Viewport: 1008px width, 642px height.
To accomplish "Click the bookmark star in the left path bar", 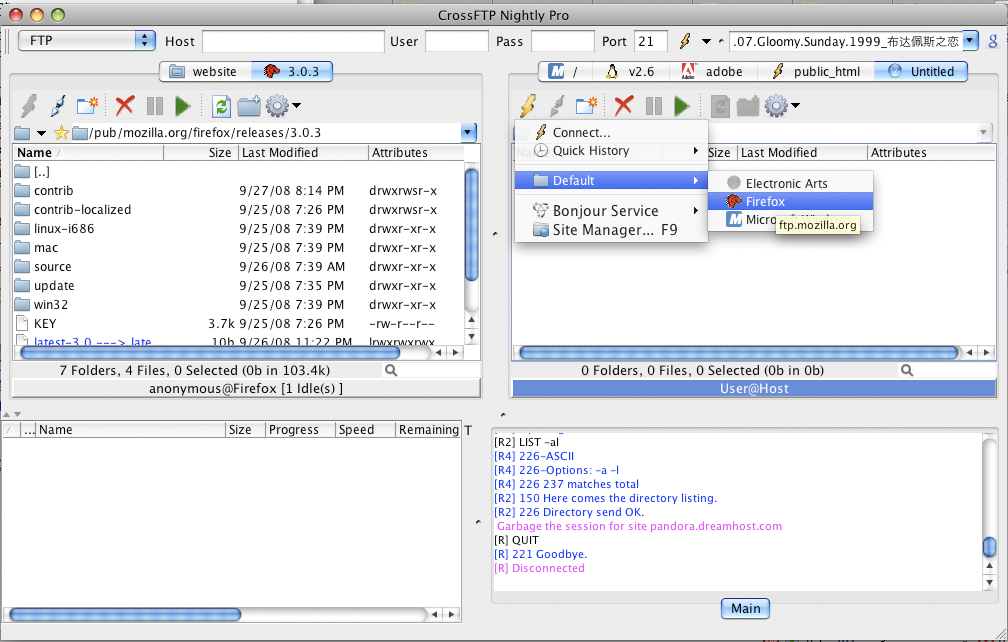I will [61, 133].
